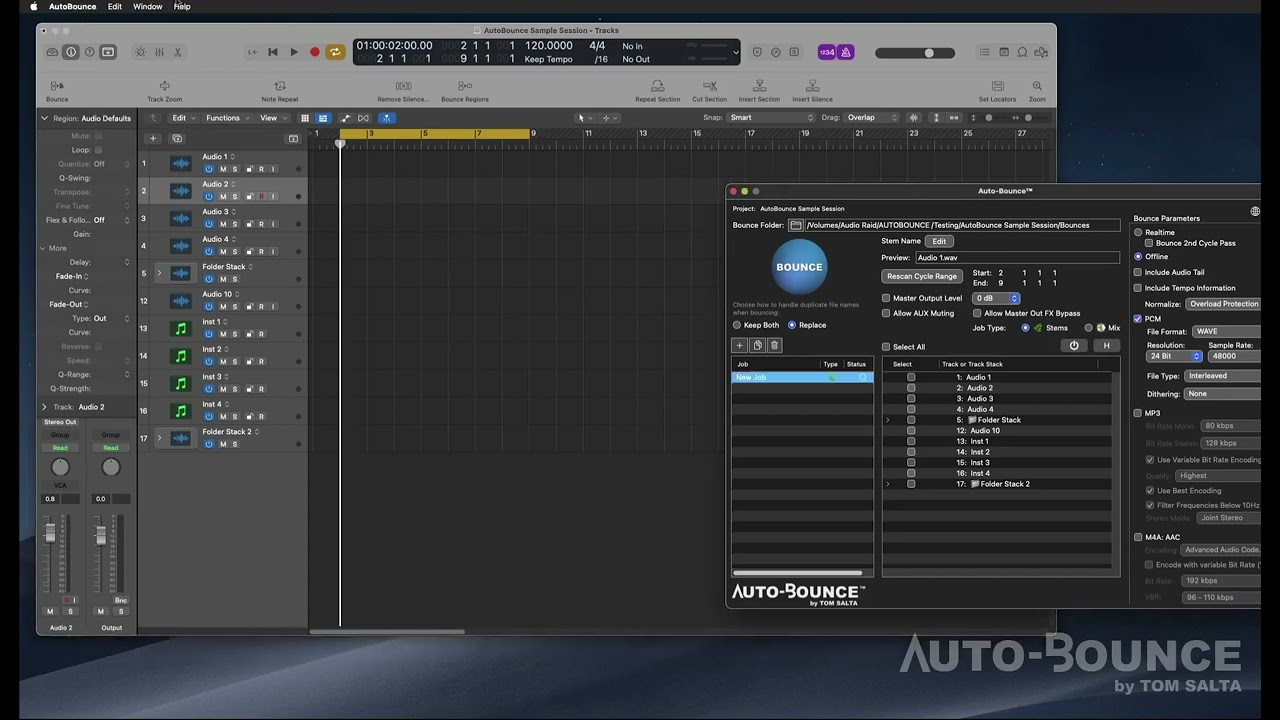Toggle Smart Controls button
The height and width of the screenshot is (720, 1280).
[x=140, y=52]
